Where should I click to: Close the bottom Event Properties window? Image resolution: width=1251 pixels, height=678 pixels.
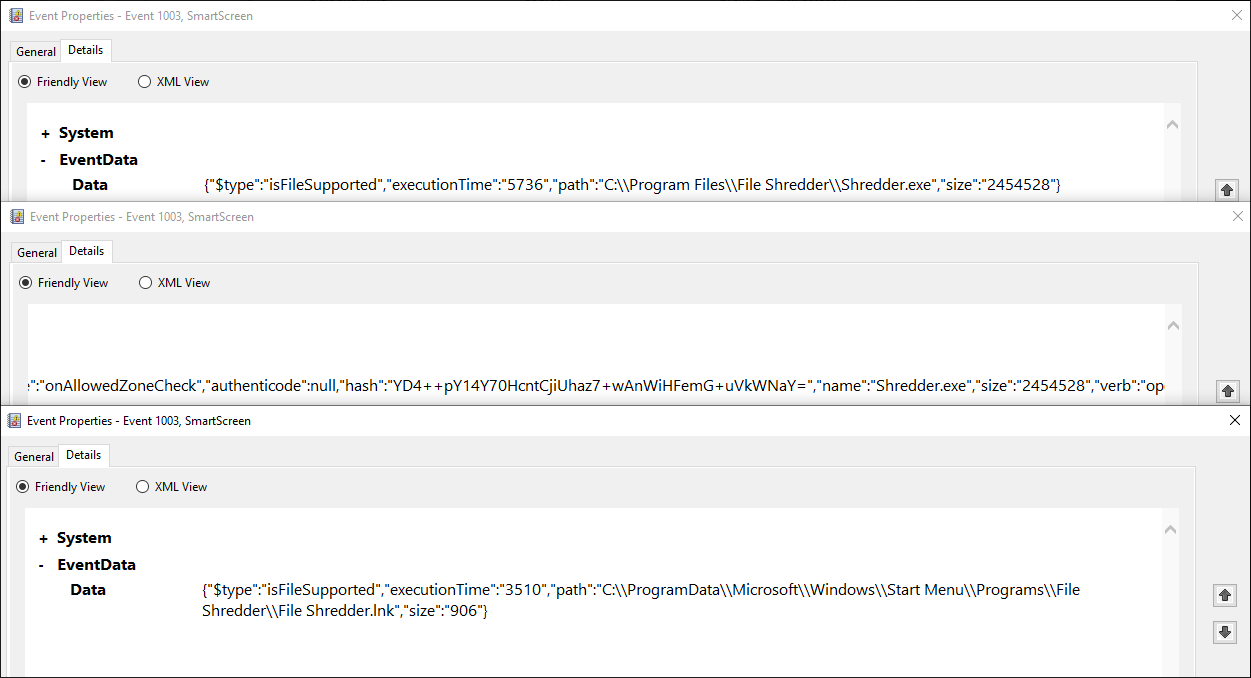pyautogui.click(x=1235, y=421)
